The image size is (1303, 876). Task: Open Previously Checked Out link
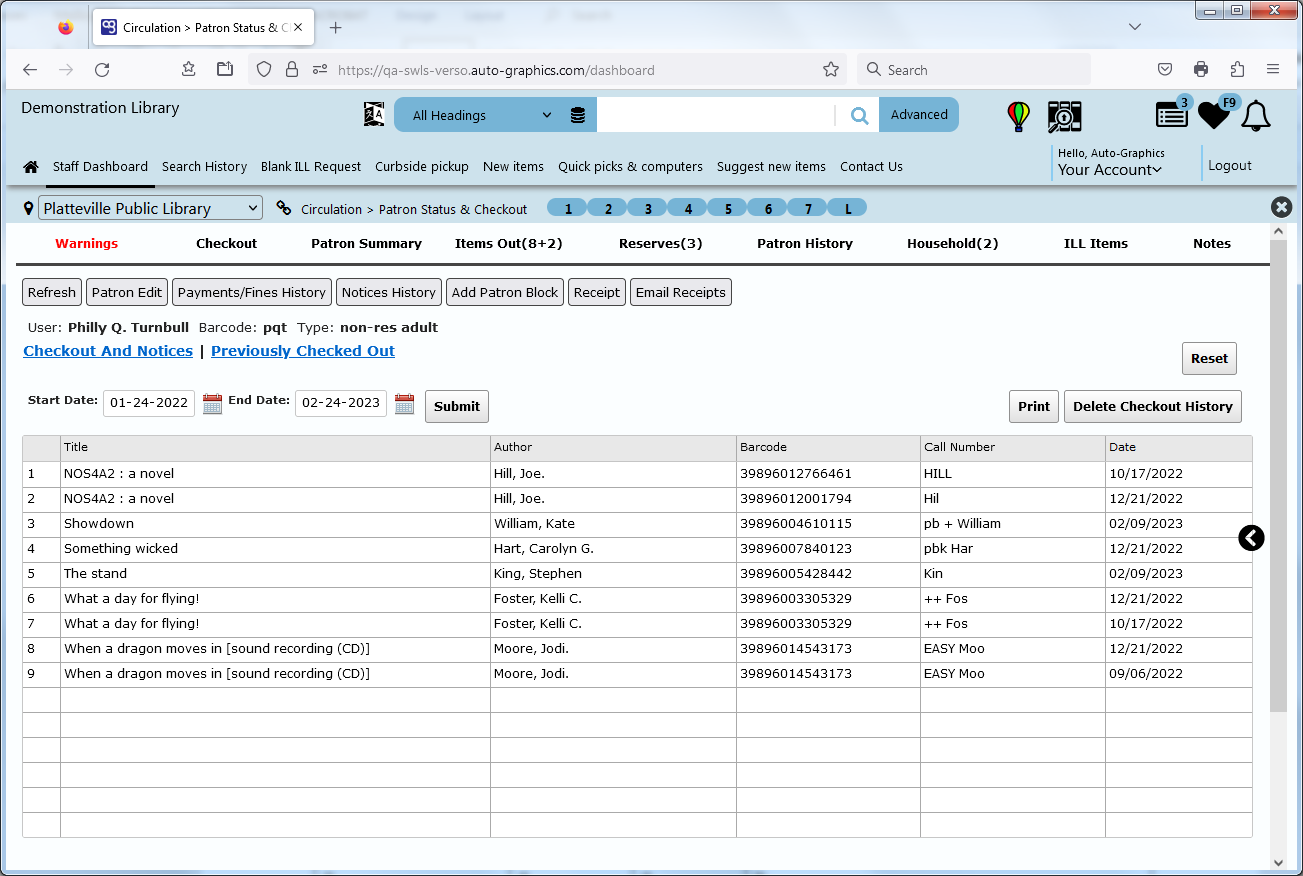[303, 351]
